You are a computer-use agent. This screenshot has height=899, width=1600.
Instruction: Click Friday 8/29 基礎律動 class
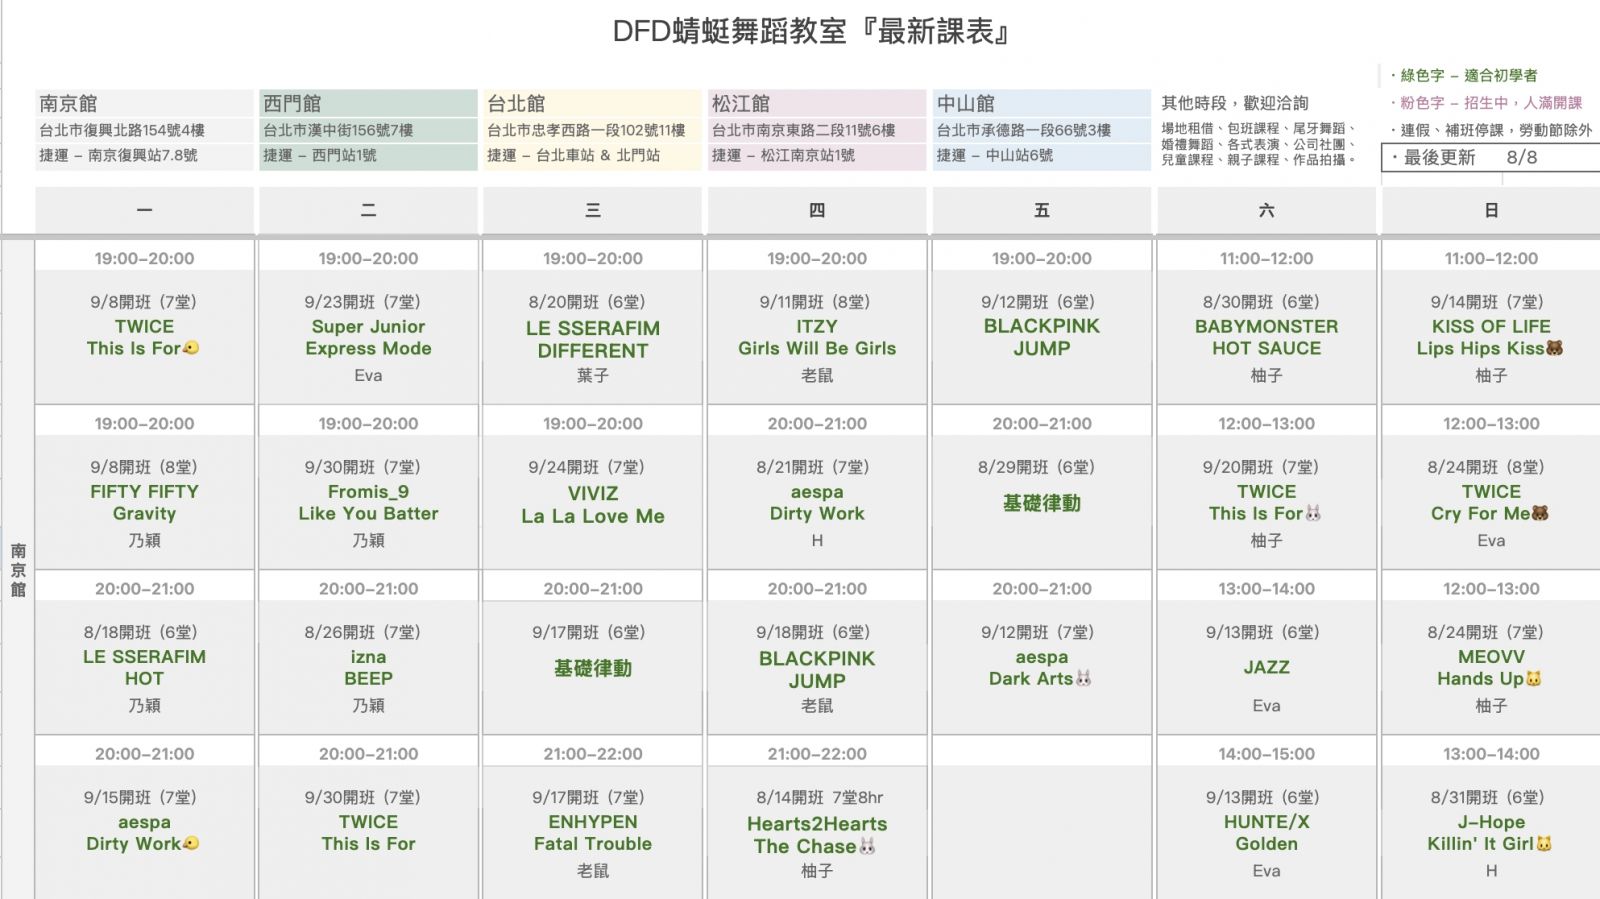click(1041, 503)
